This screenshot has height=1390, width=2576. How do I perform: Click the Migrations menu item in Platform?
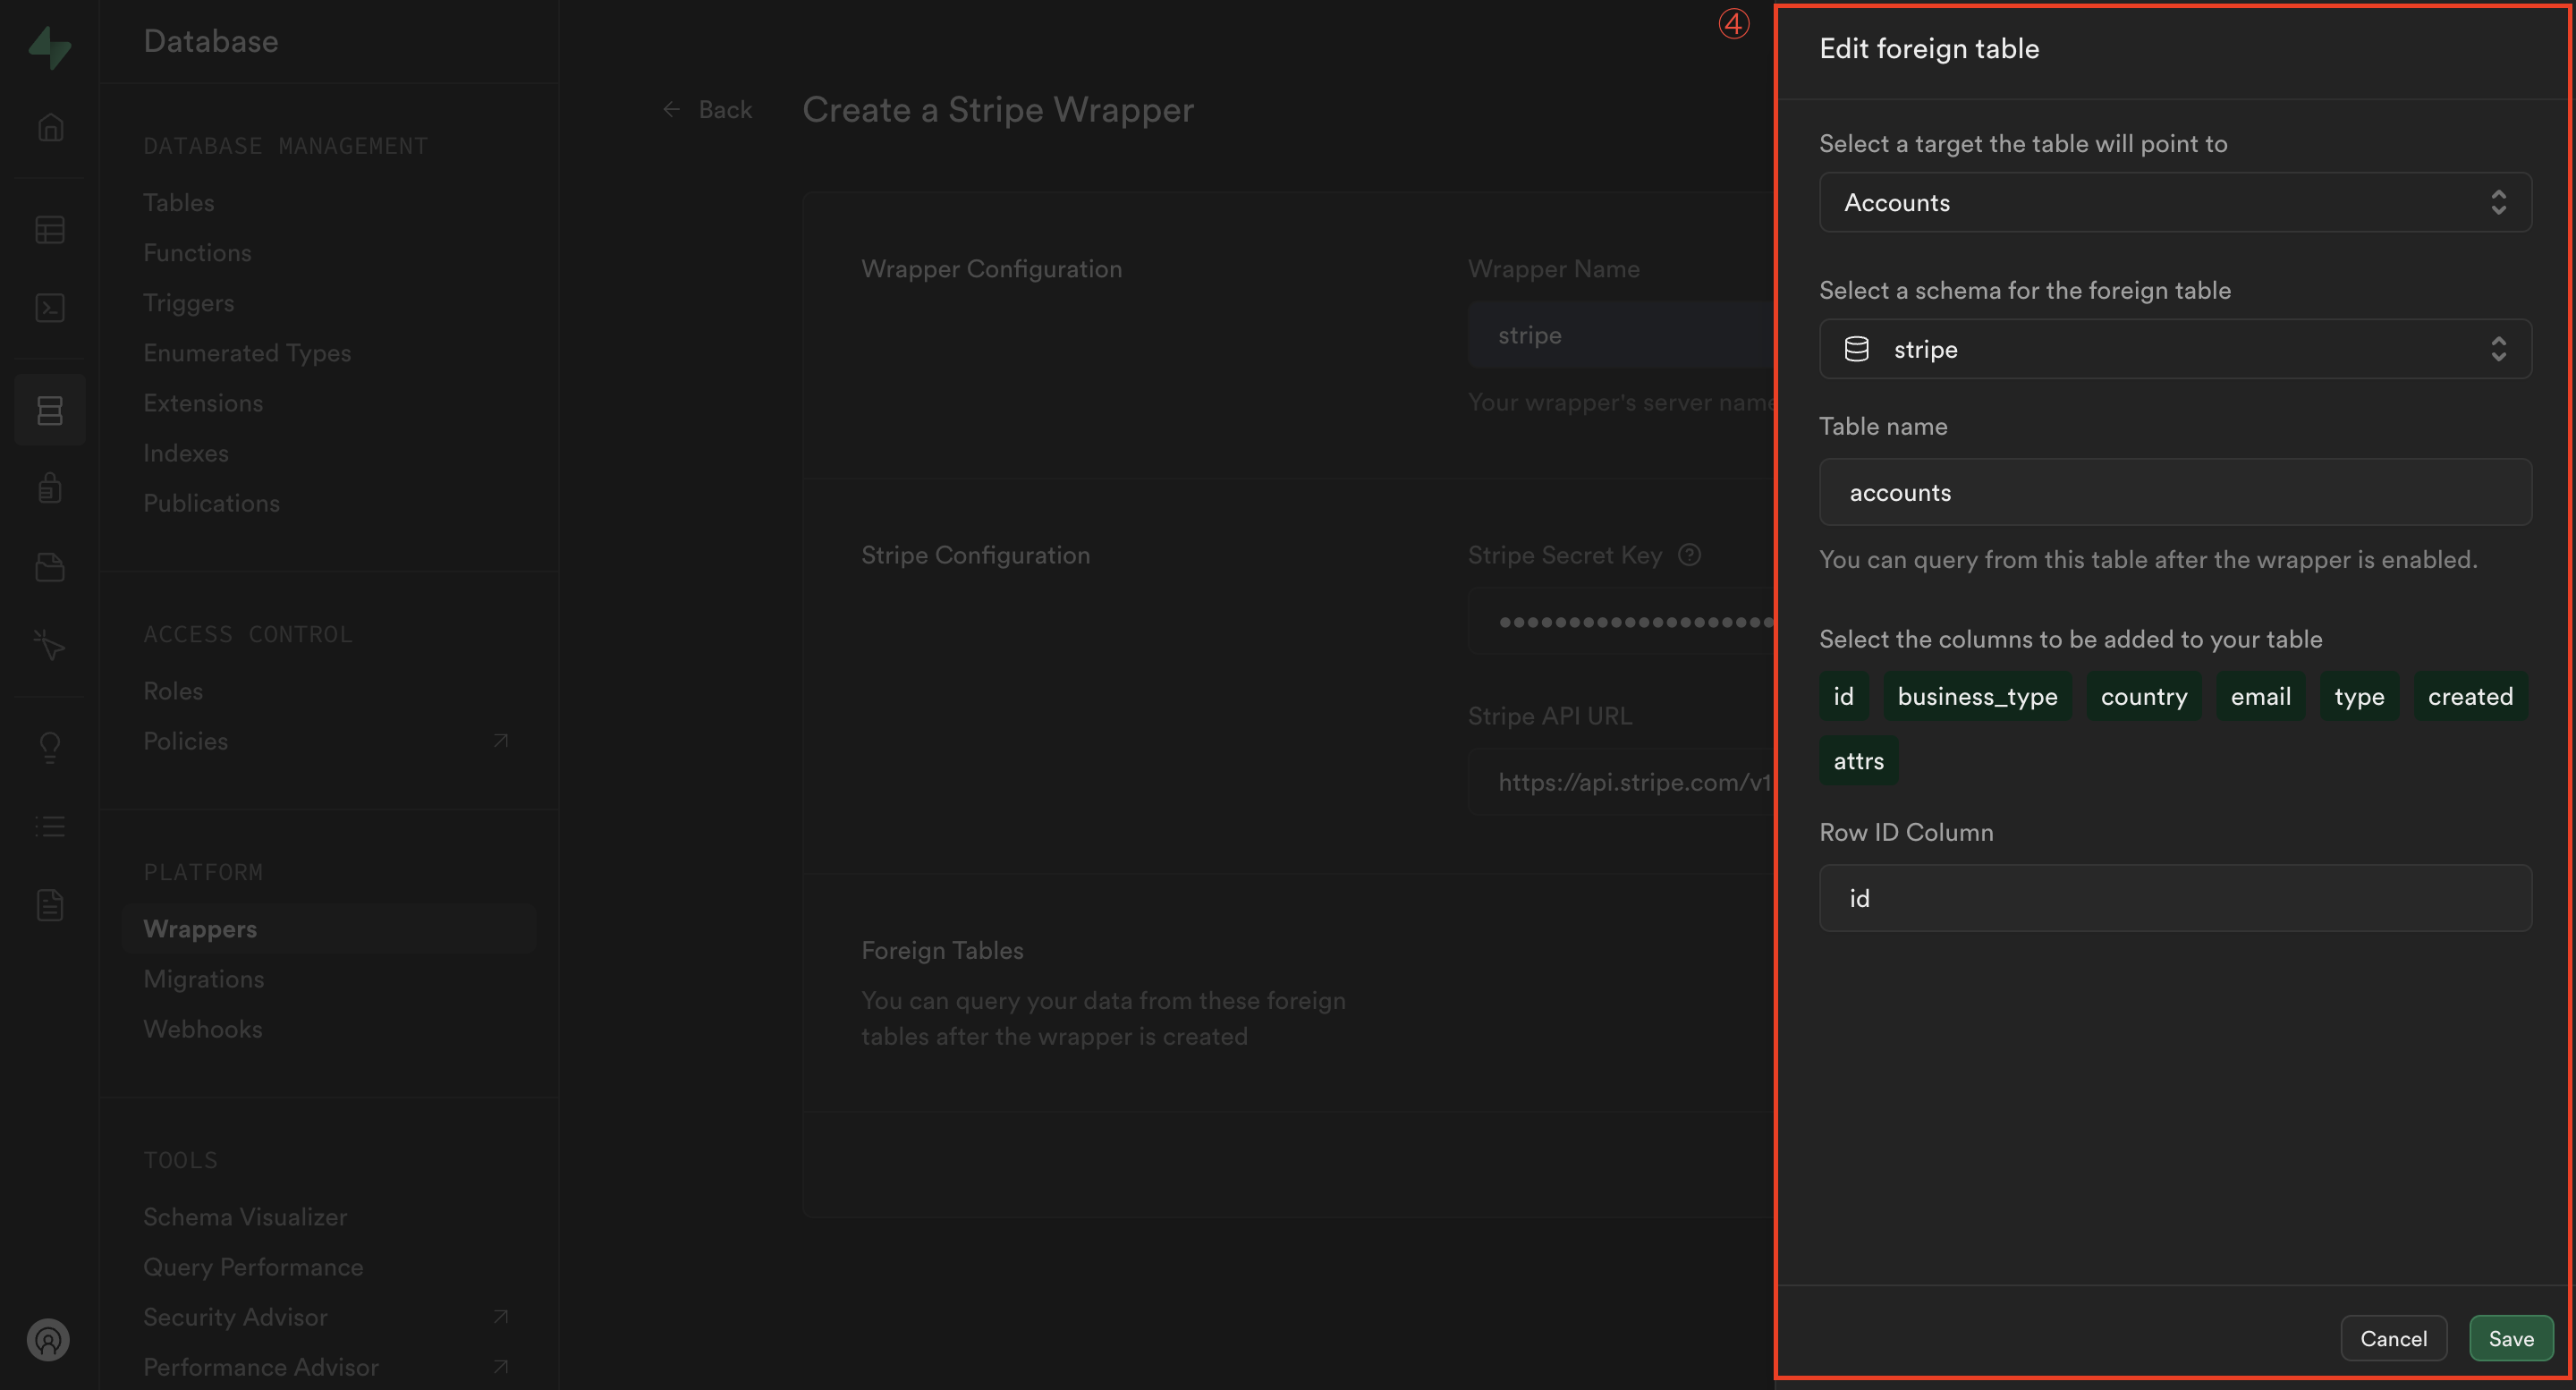click(x=204, y=978)
